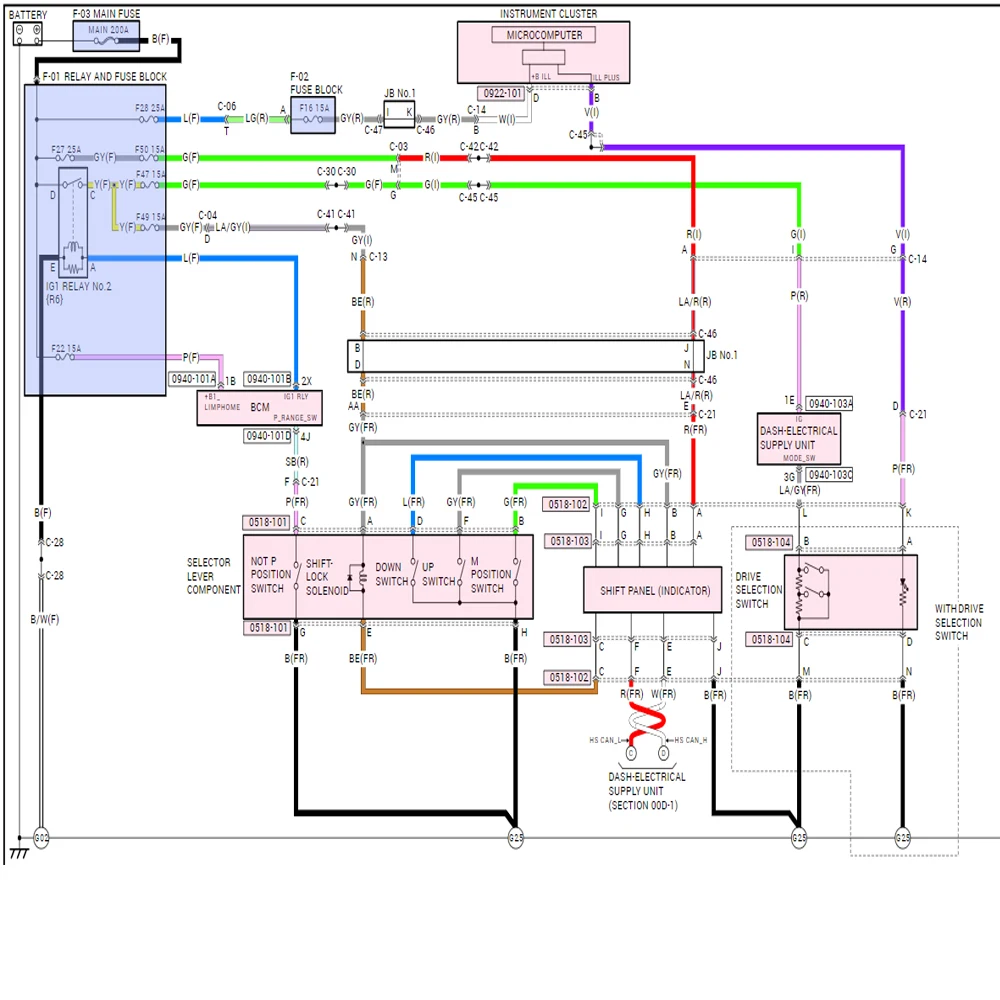Click the G25 ground under selector lever
This screenshot has height=1000, width=1000.
(x=515, y=837)
